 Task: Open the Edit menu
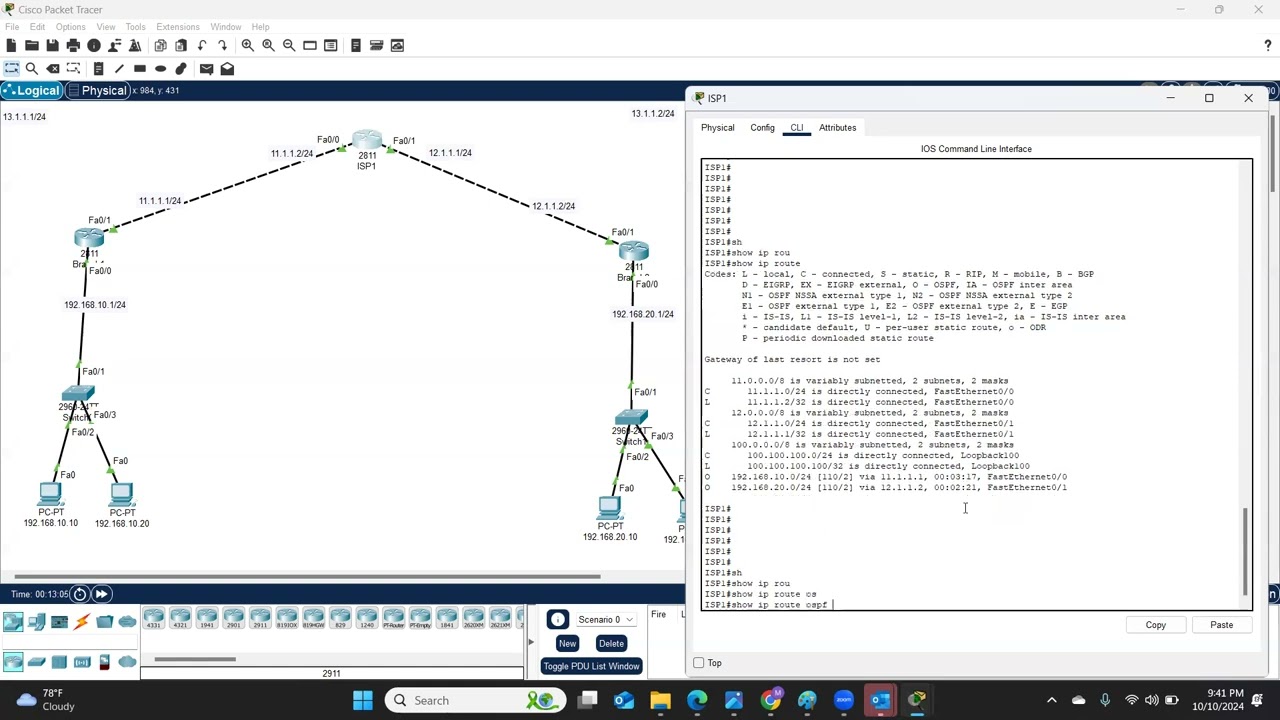(x=37, y=27)
